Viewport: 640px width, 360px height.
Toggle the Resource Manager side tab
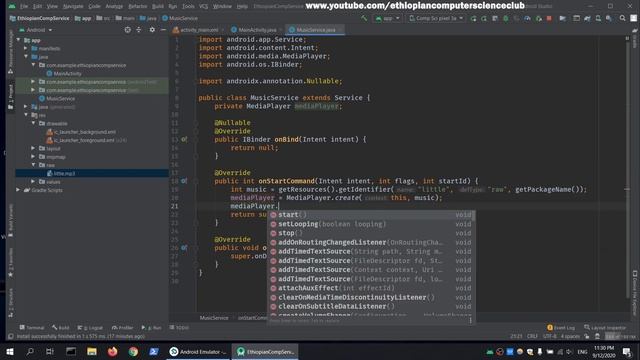[11, 52]
